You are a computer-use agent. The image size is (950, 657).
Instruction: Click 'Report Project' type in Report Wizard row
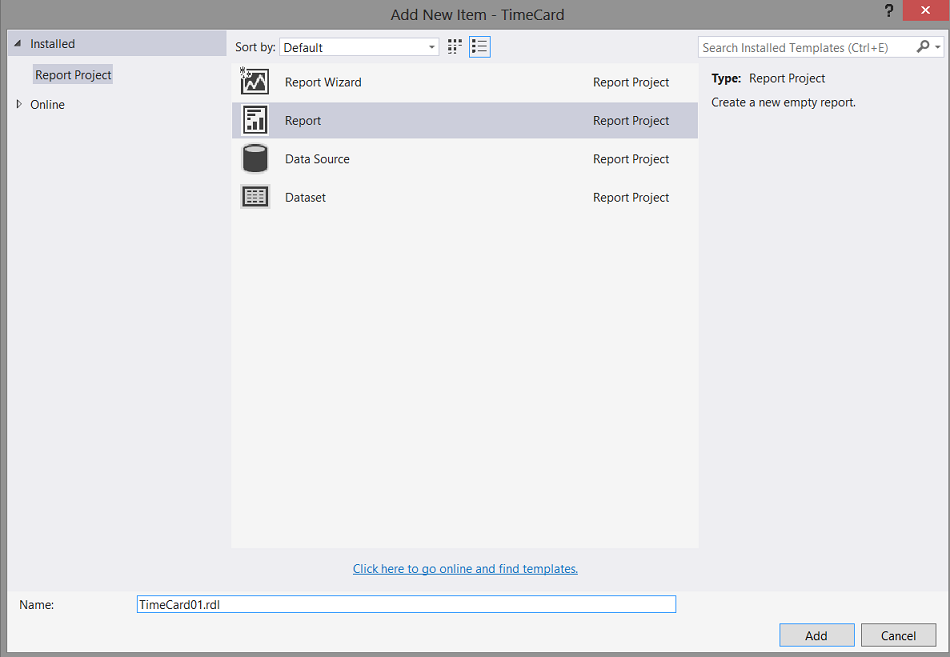pos(631,82)
